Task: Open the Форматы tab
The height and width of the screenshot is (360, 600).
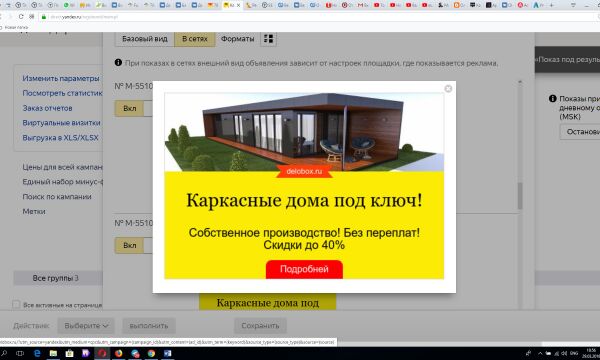Action: click(237, 39)
